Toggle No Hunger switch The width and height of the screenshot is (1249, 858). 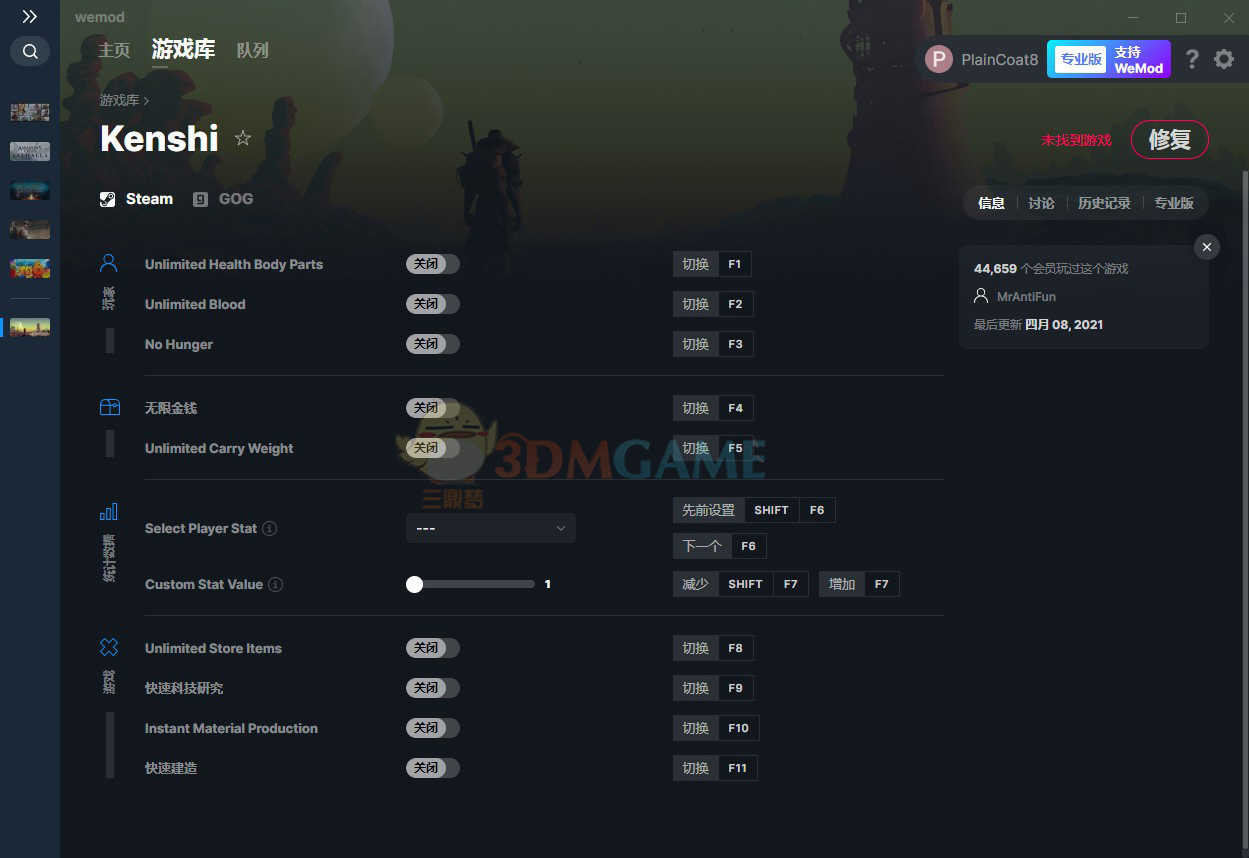pyautogui.click(x=433, y=344)
